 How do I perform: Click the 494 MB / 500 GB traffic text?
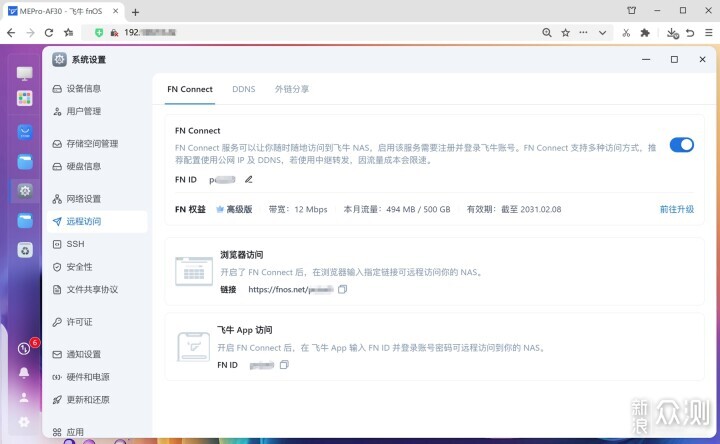click(x=418, y=209)
